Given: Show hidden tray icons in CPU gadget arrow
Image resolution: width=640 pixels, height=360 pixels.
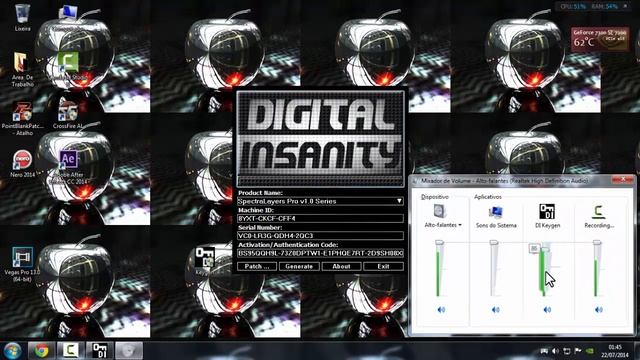Looking at the screenshot, I should point(625,6).
